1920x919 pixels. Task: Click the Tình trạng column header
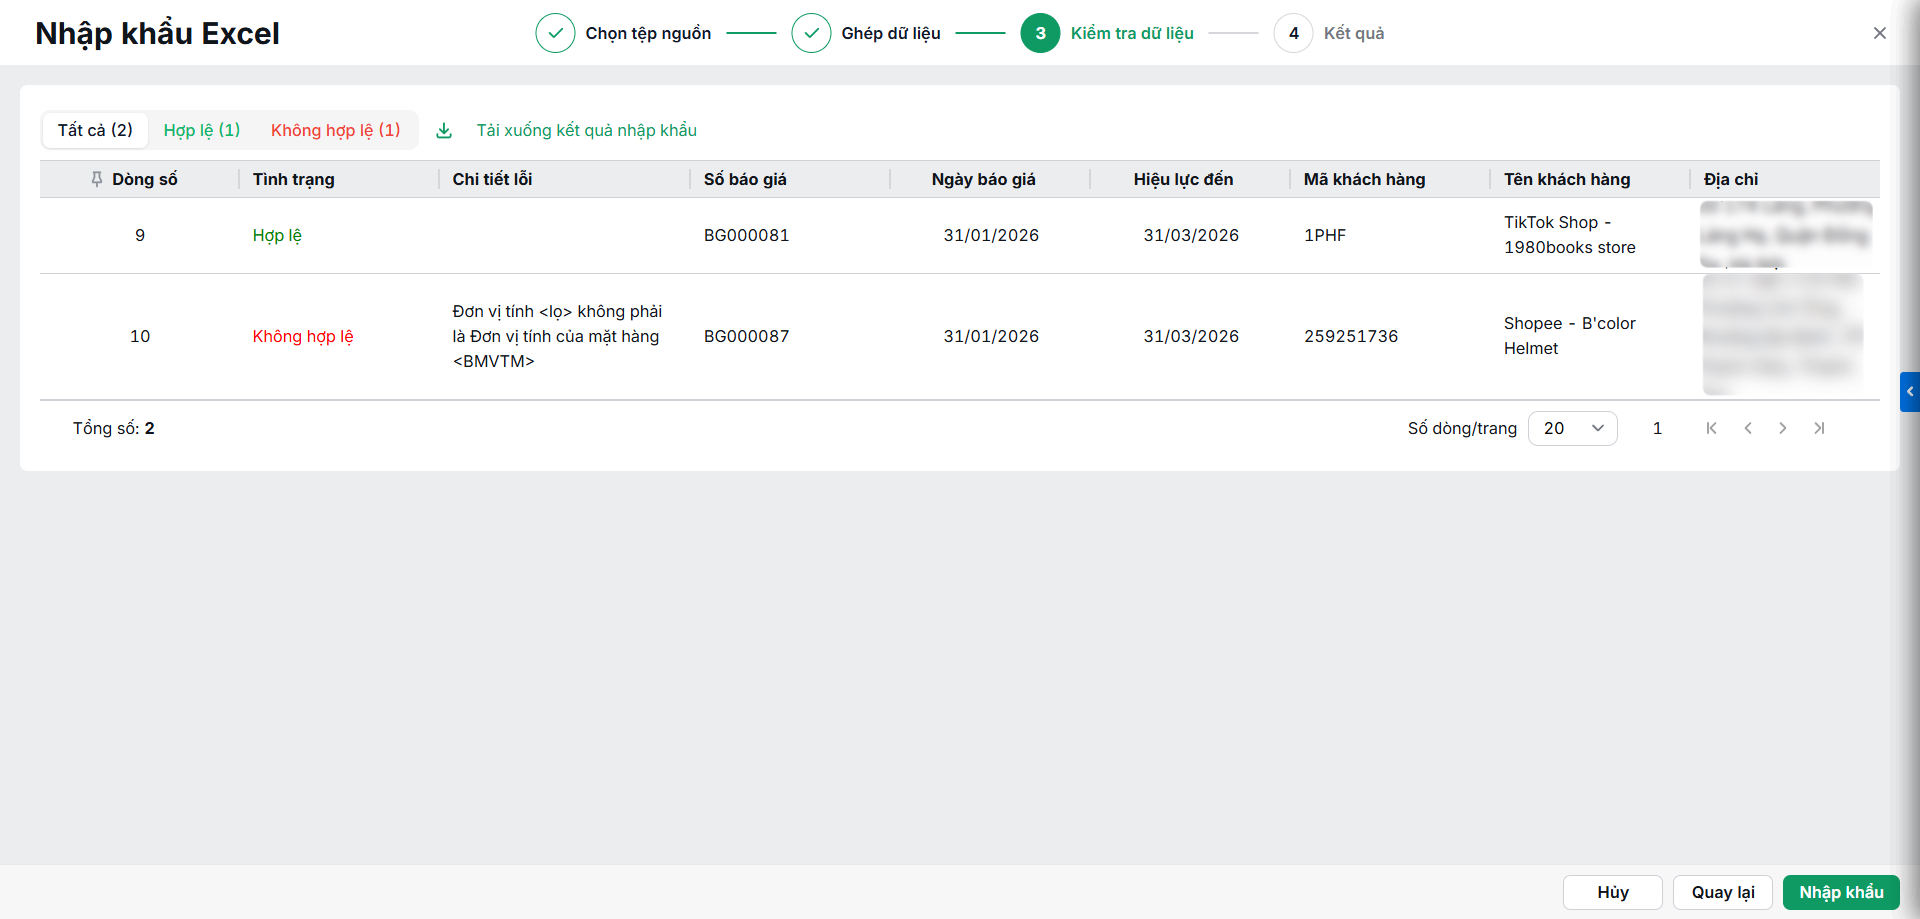click(x=293, y=179)
